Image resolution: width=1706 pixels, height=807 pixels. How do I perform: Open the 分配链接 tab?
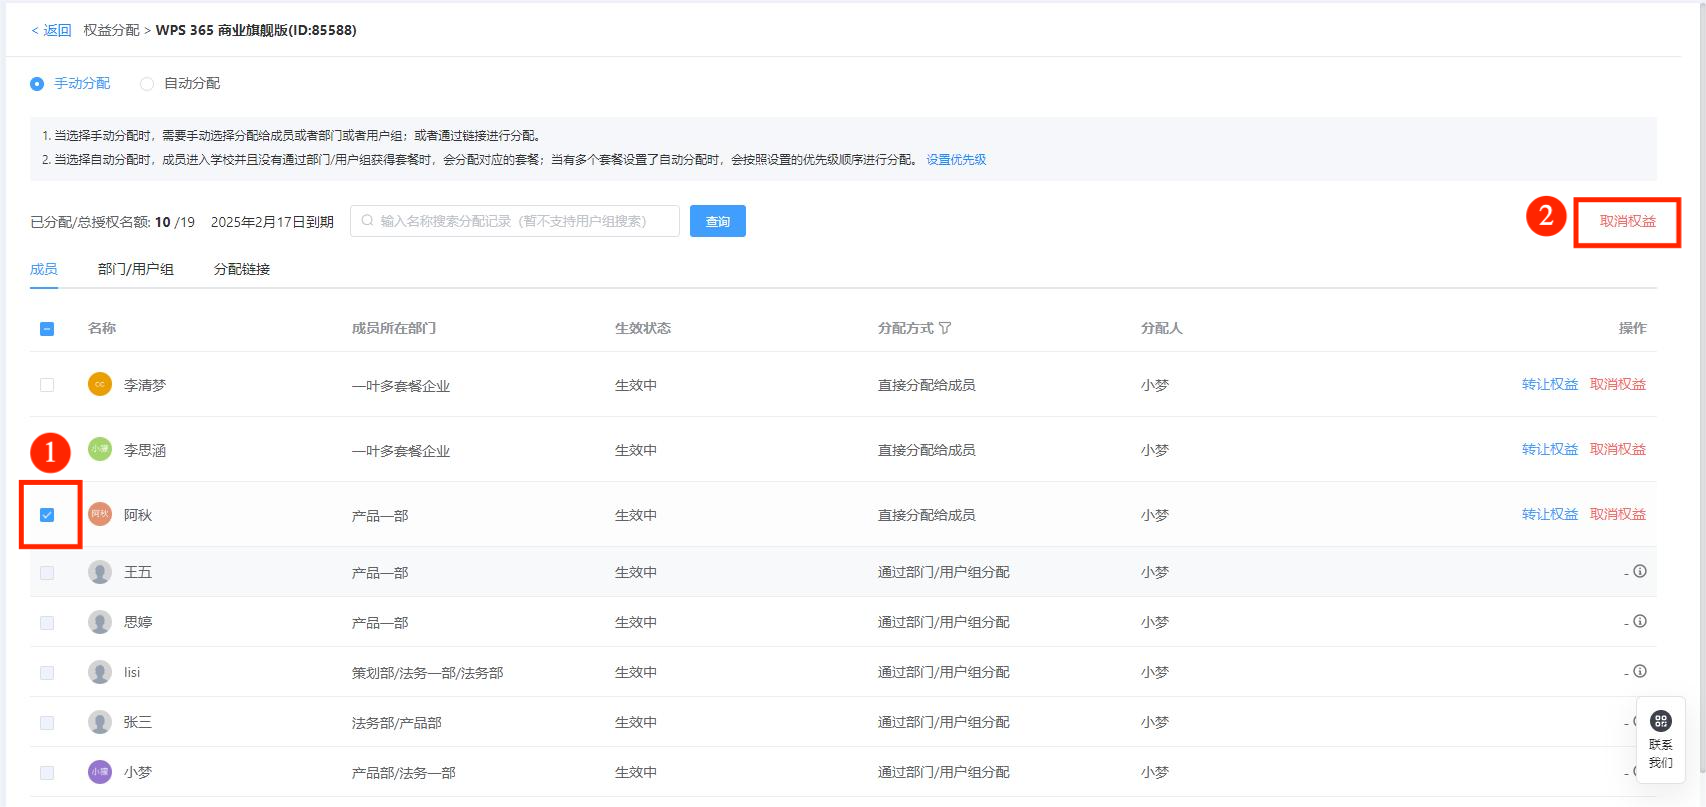click(242, 269)
